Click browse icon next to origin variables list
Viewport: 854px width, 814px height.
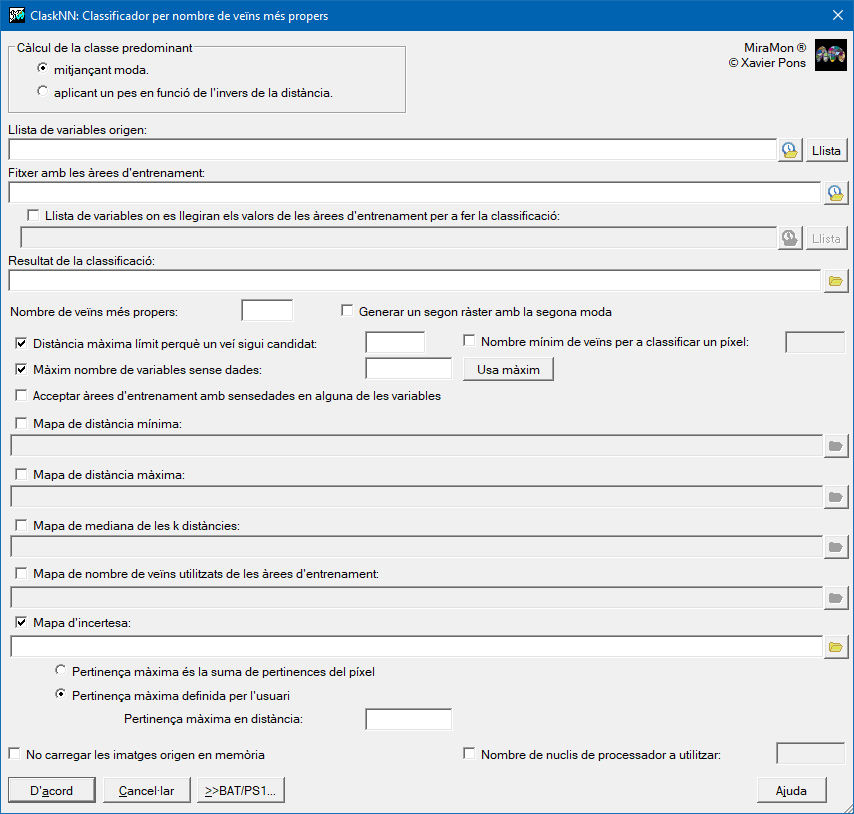pyautogui.click(x=790, y=150)
